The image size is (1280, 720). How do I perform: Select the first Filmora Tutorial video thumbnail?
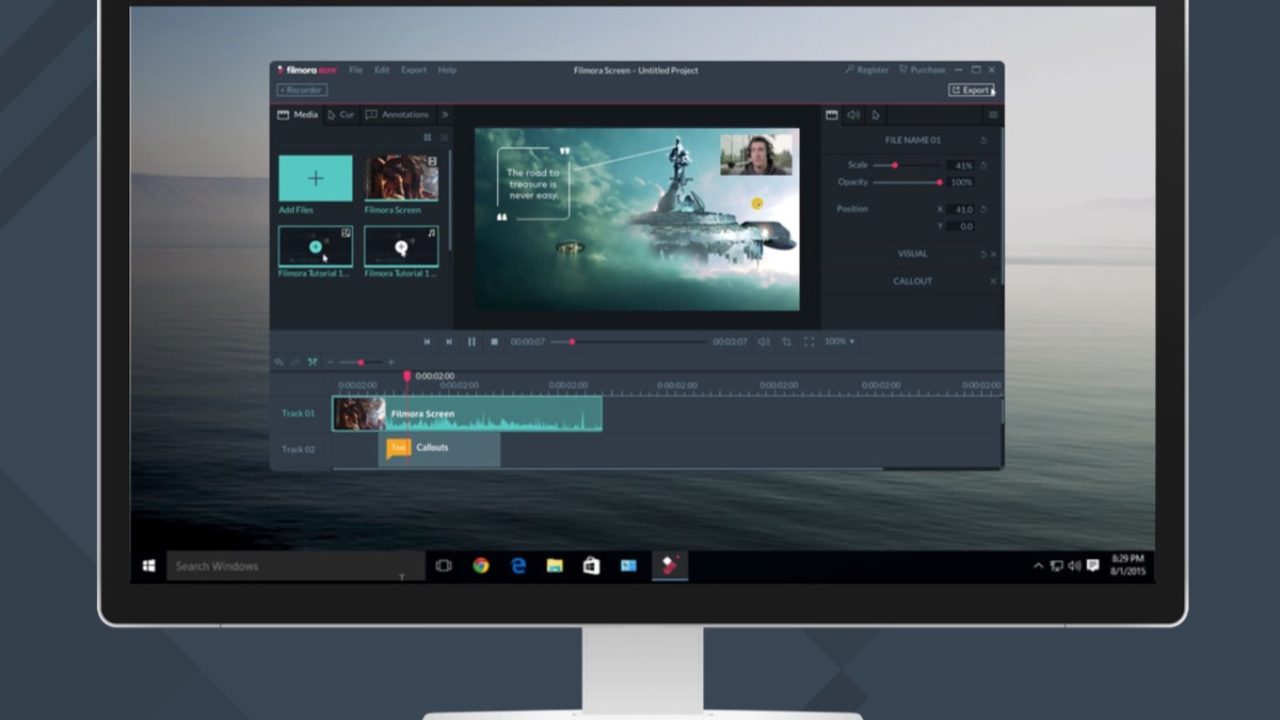pos(315,246)
